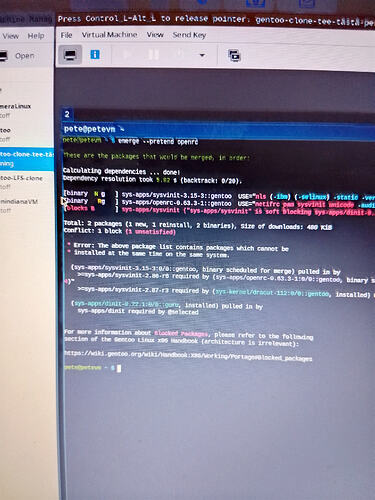Click the Shut Down power icon
375x500 pixels.
click(x=180, y=54)
